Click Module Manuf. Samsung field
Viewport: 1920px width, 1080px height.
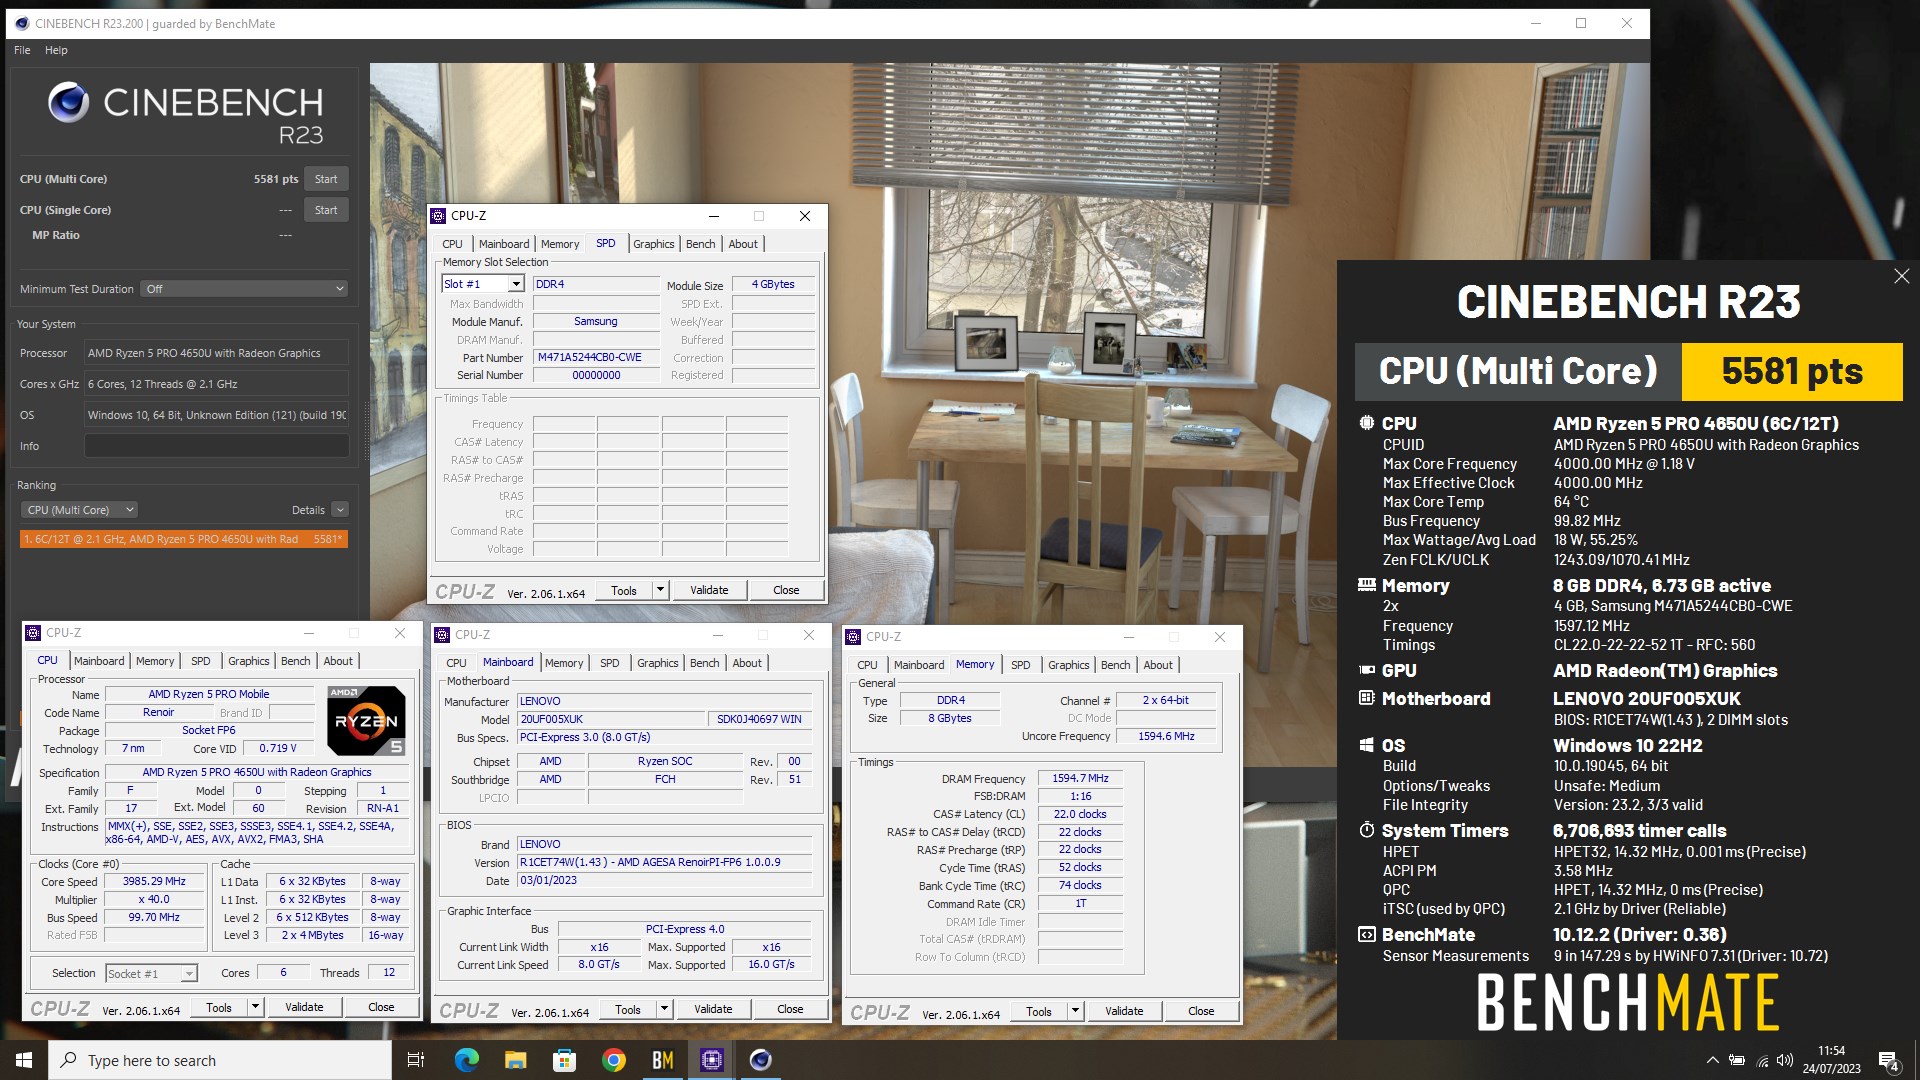tap(596, 321)
